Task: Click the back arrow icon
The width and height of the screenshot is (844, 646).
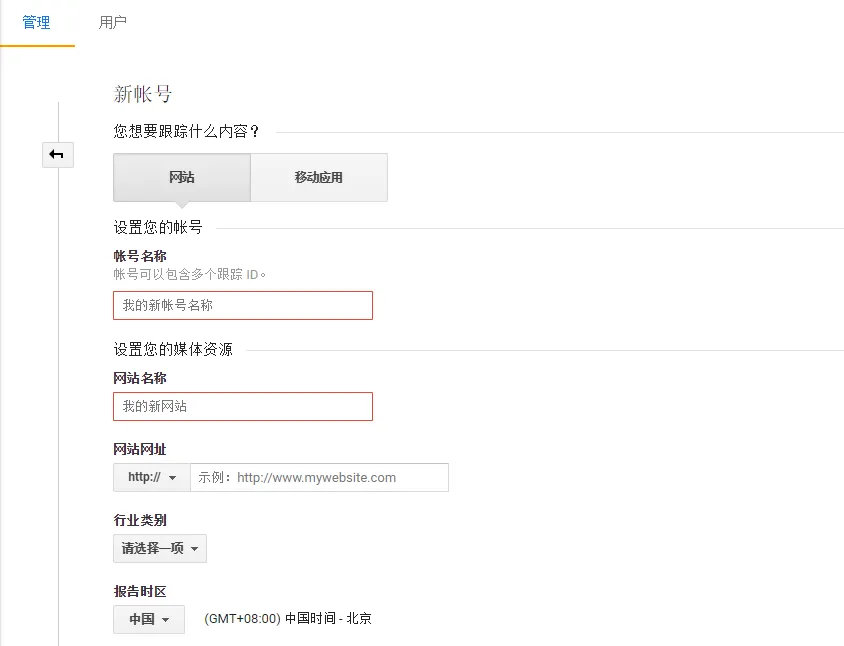Action: [57, 154]
